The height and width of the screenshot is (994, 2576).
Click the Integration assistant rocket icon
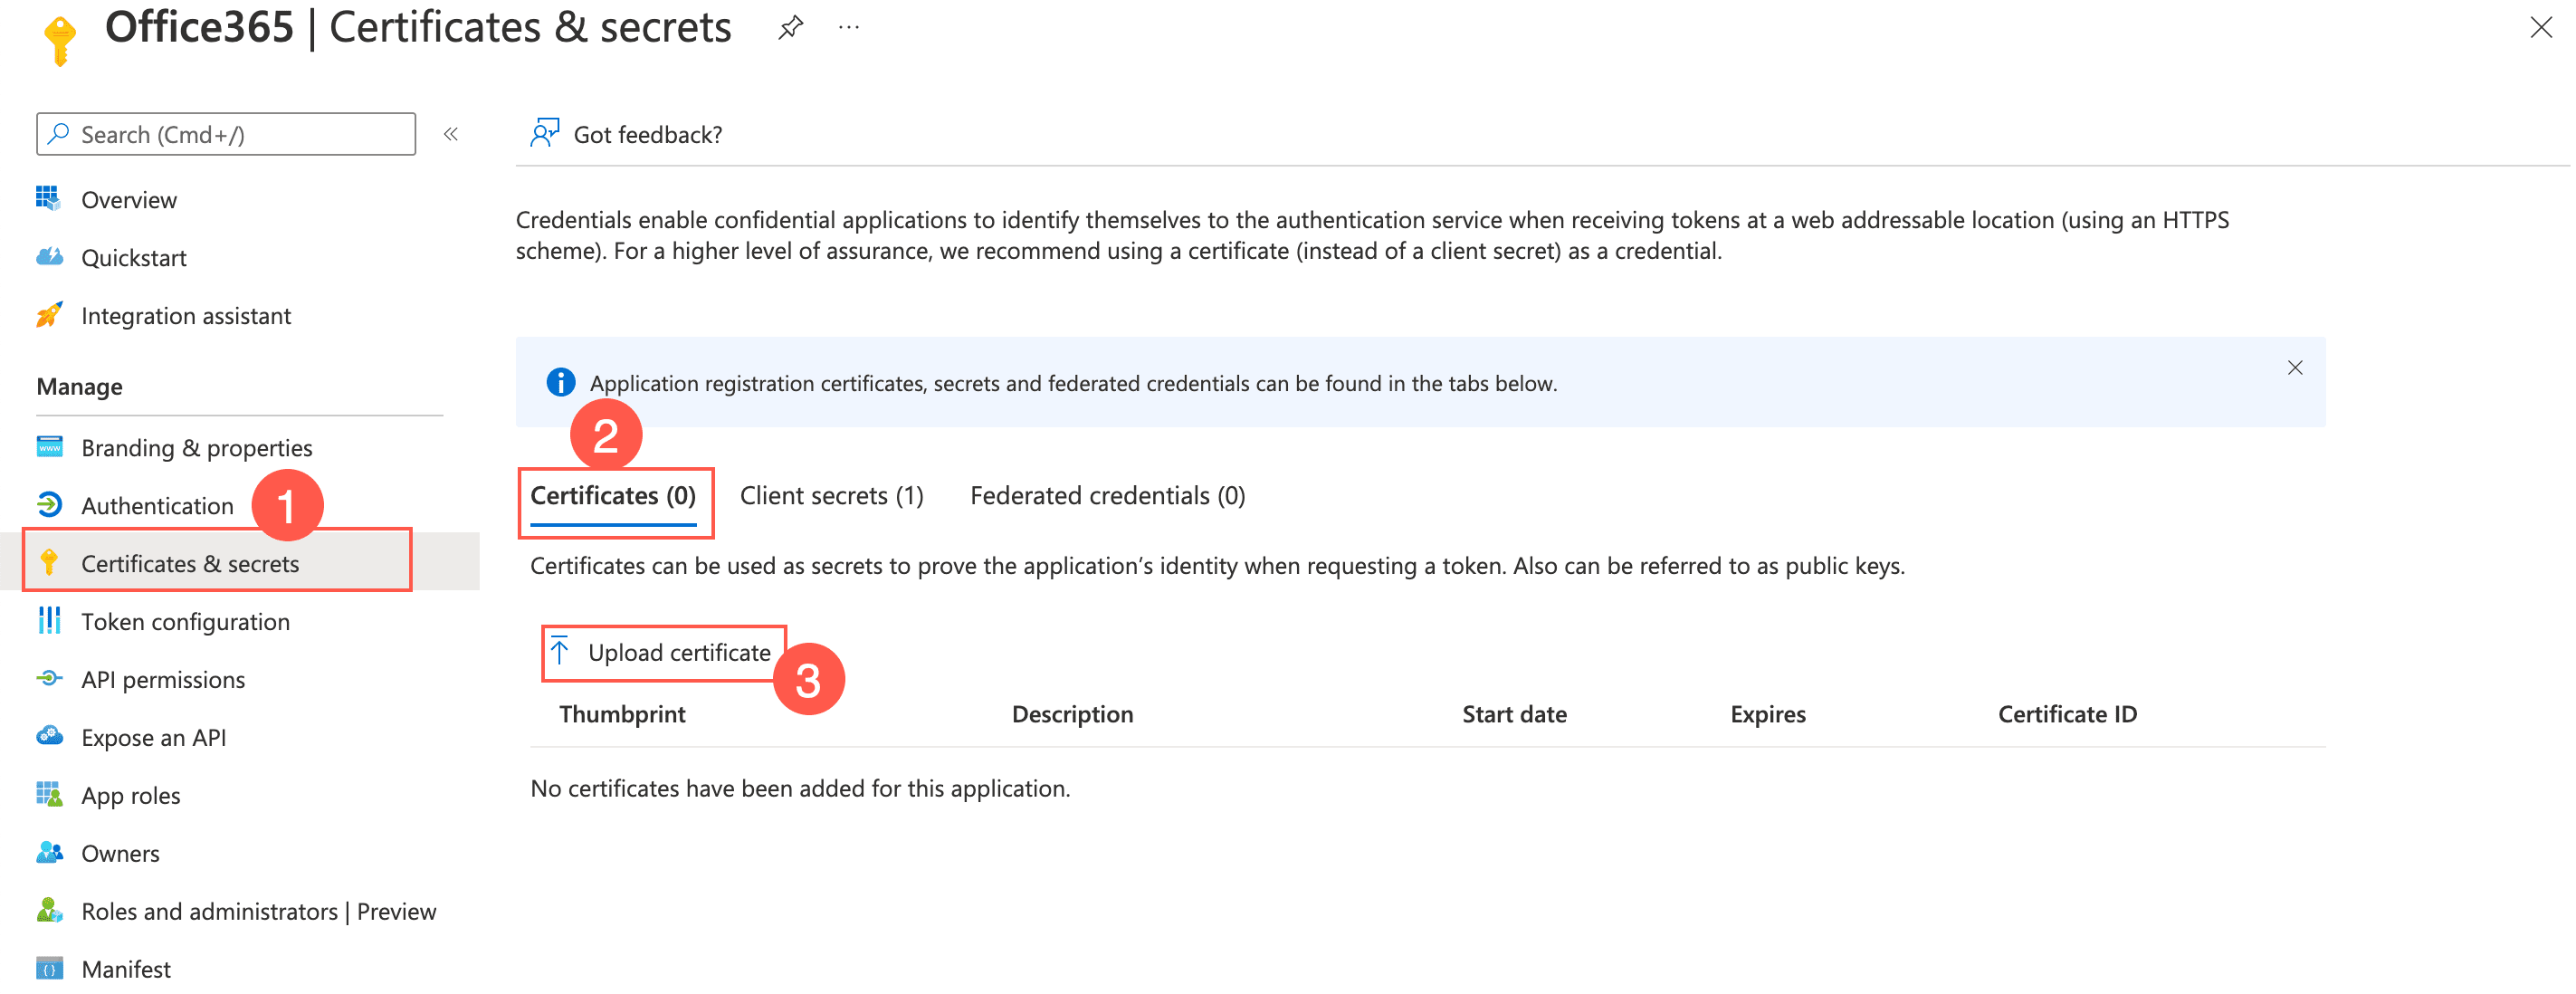(49, 315)
